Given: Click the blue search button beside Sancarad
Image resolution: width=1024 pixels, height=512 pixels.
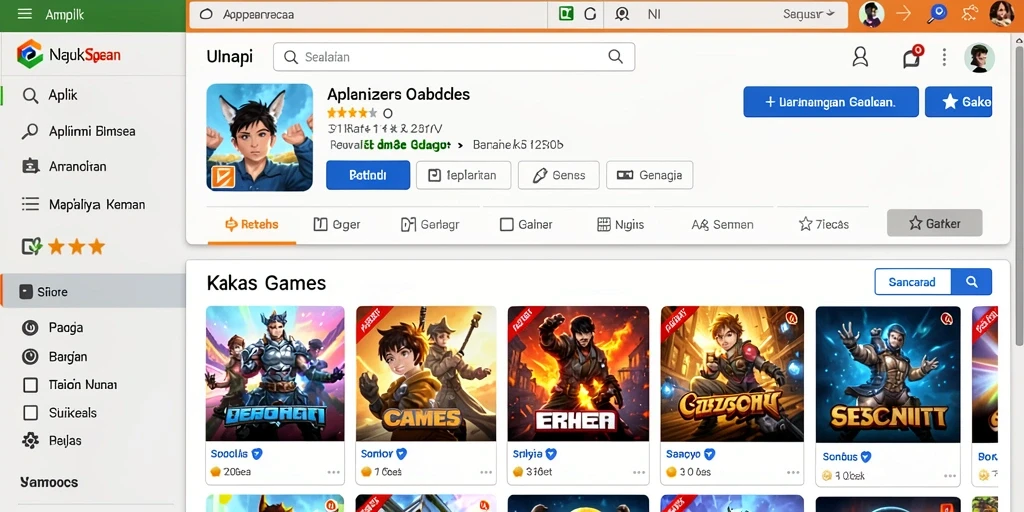Looking at the screenshot, I should coord(972,282).
